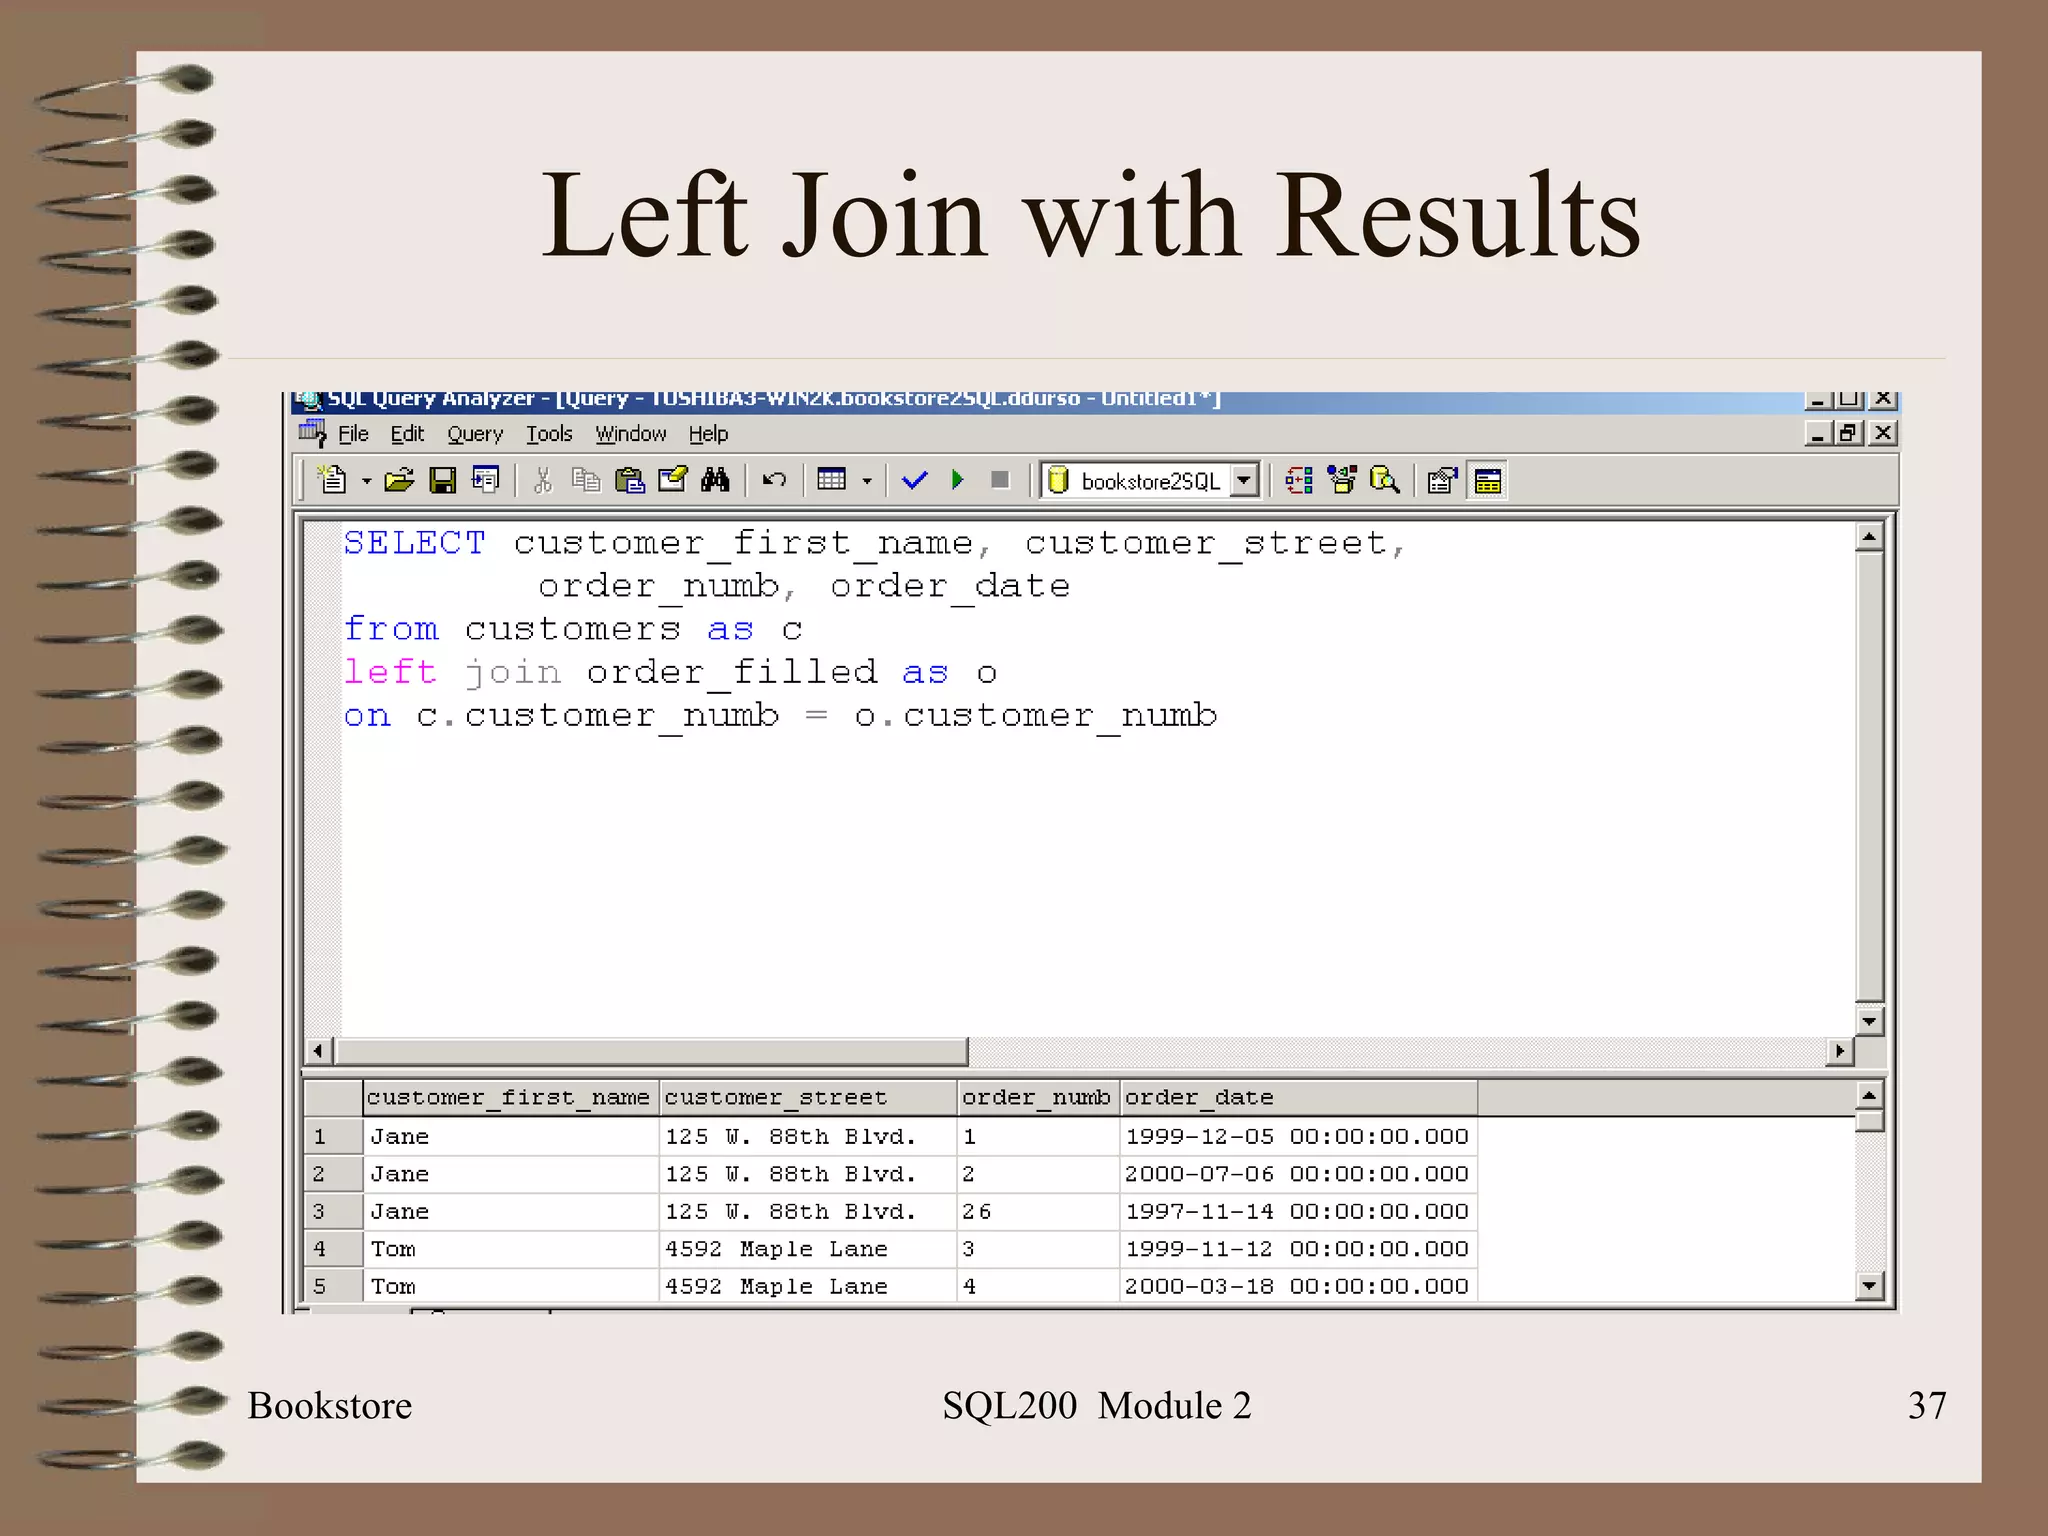This screenshot has height=1536, width=2048.
Task: Click the New Query icon
Action: click(x=332, y=481)
